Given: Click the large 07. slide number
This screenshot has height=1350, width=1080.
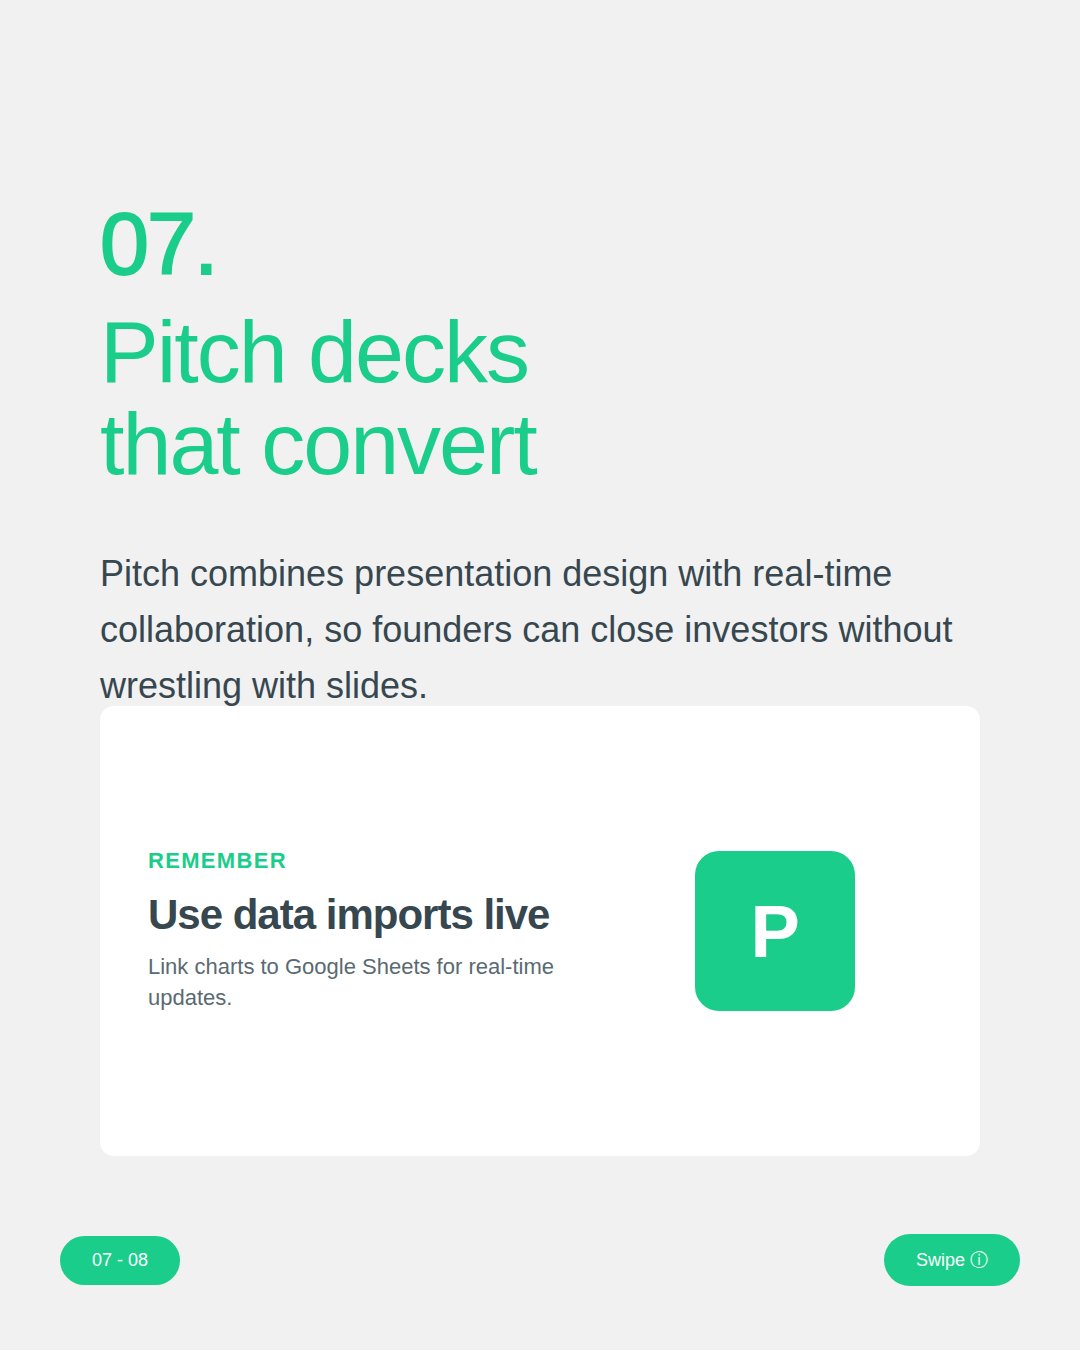Looking at the screenshot, I should (x=158, y=244).
